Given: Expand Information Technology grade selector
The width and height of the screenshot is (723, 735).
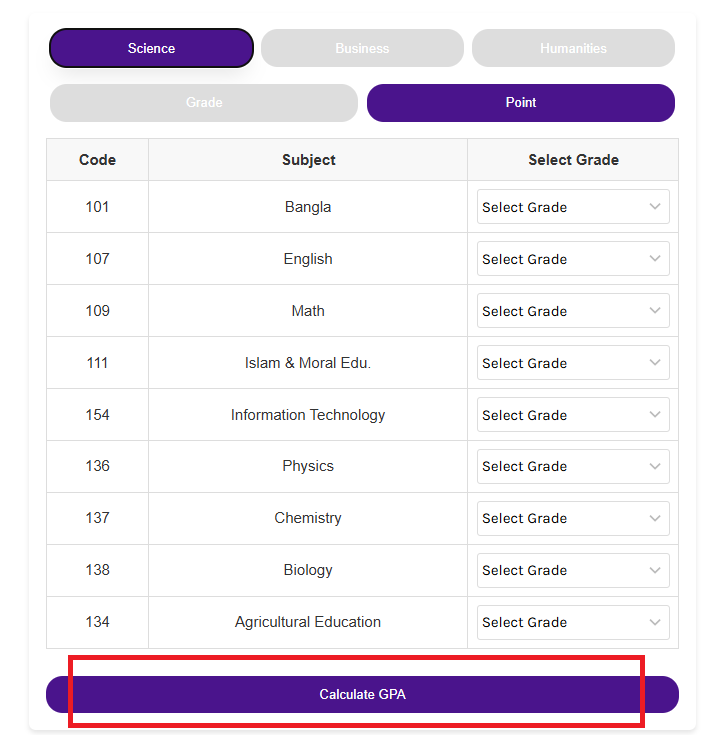Looking at the screenshot, I should click(x=573, y=415).
